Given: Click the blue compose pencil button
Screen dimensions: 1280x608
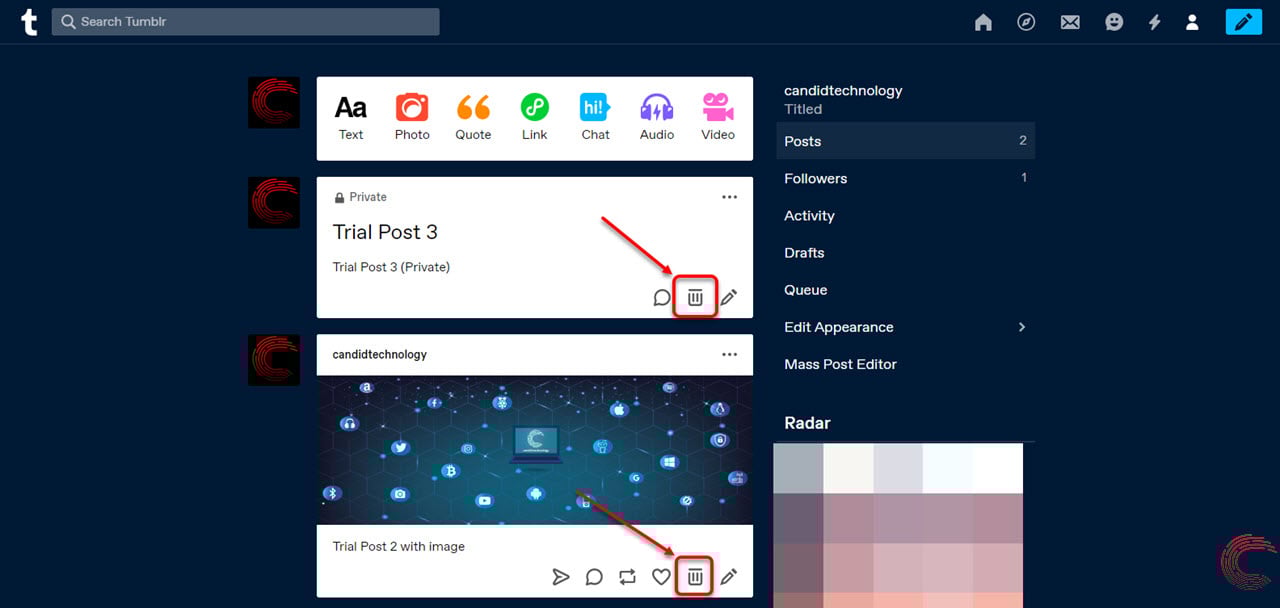Looking at the screenshot, I should tap(1244, 21).
